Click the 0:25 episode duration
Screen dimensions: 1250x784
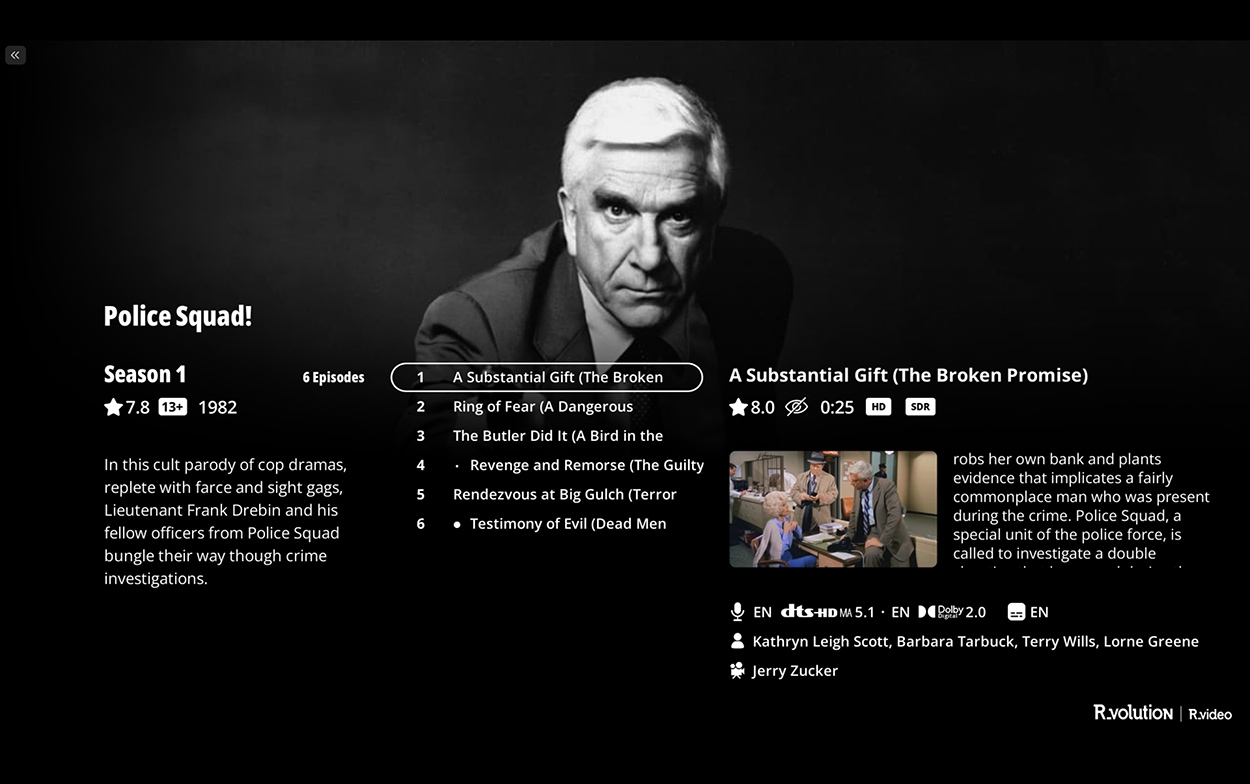[x=837, y=407]
